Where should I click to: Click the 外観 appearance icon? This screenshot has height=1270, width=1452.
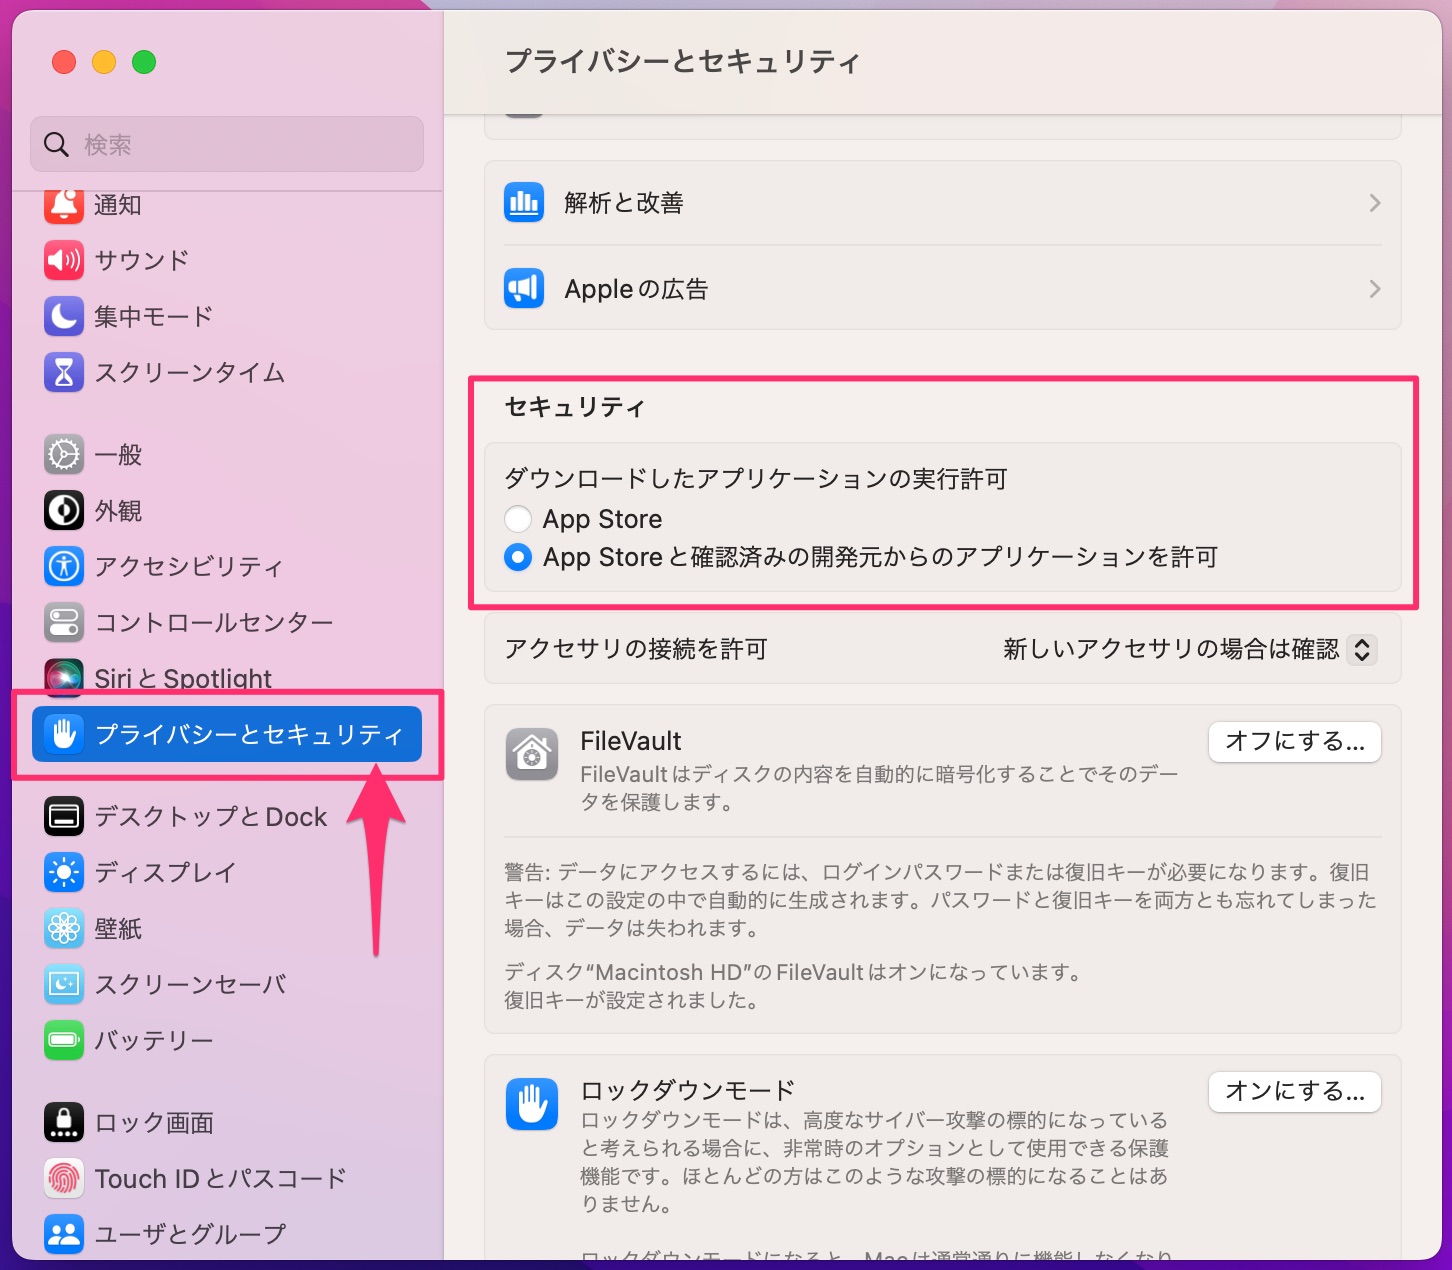[x=64, y=510]
